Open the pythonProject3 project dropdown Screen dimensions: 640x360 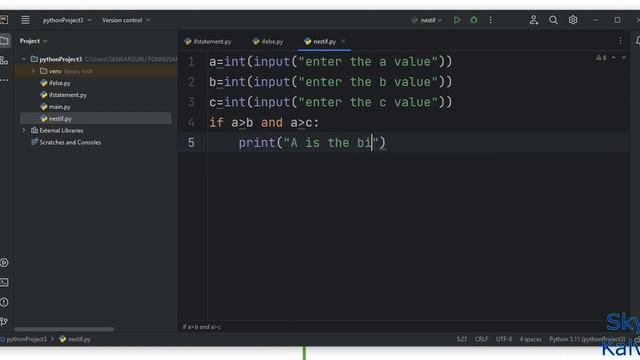(x=67, y=20)
